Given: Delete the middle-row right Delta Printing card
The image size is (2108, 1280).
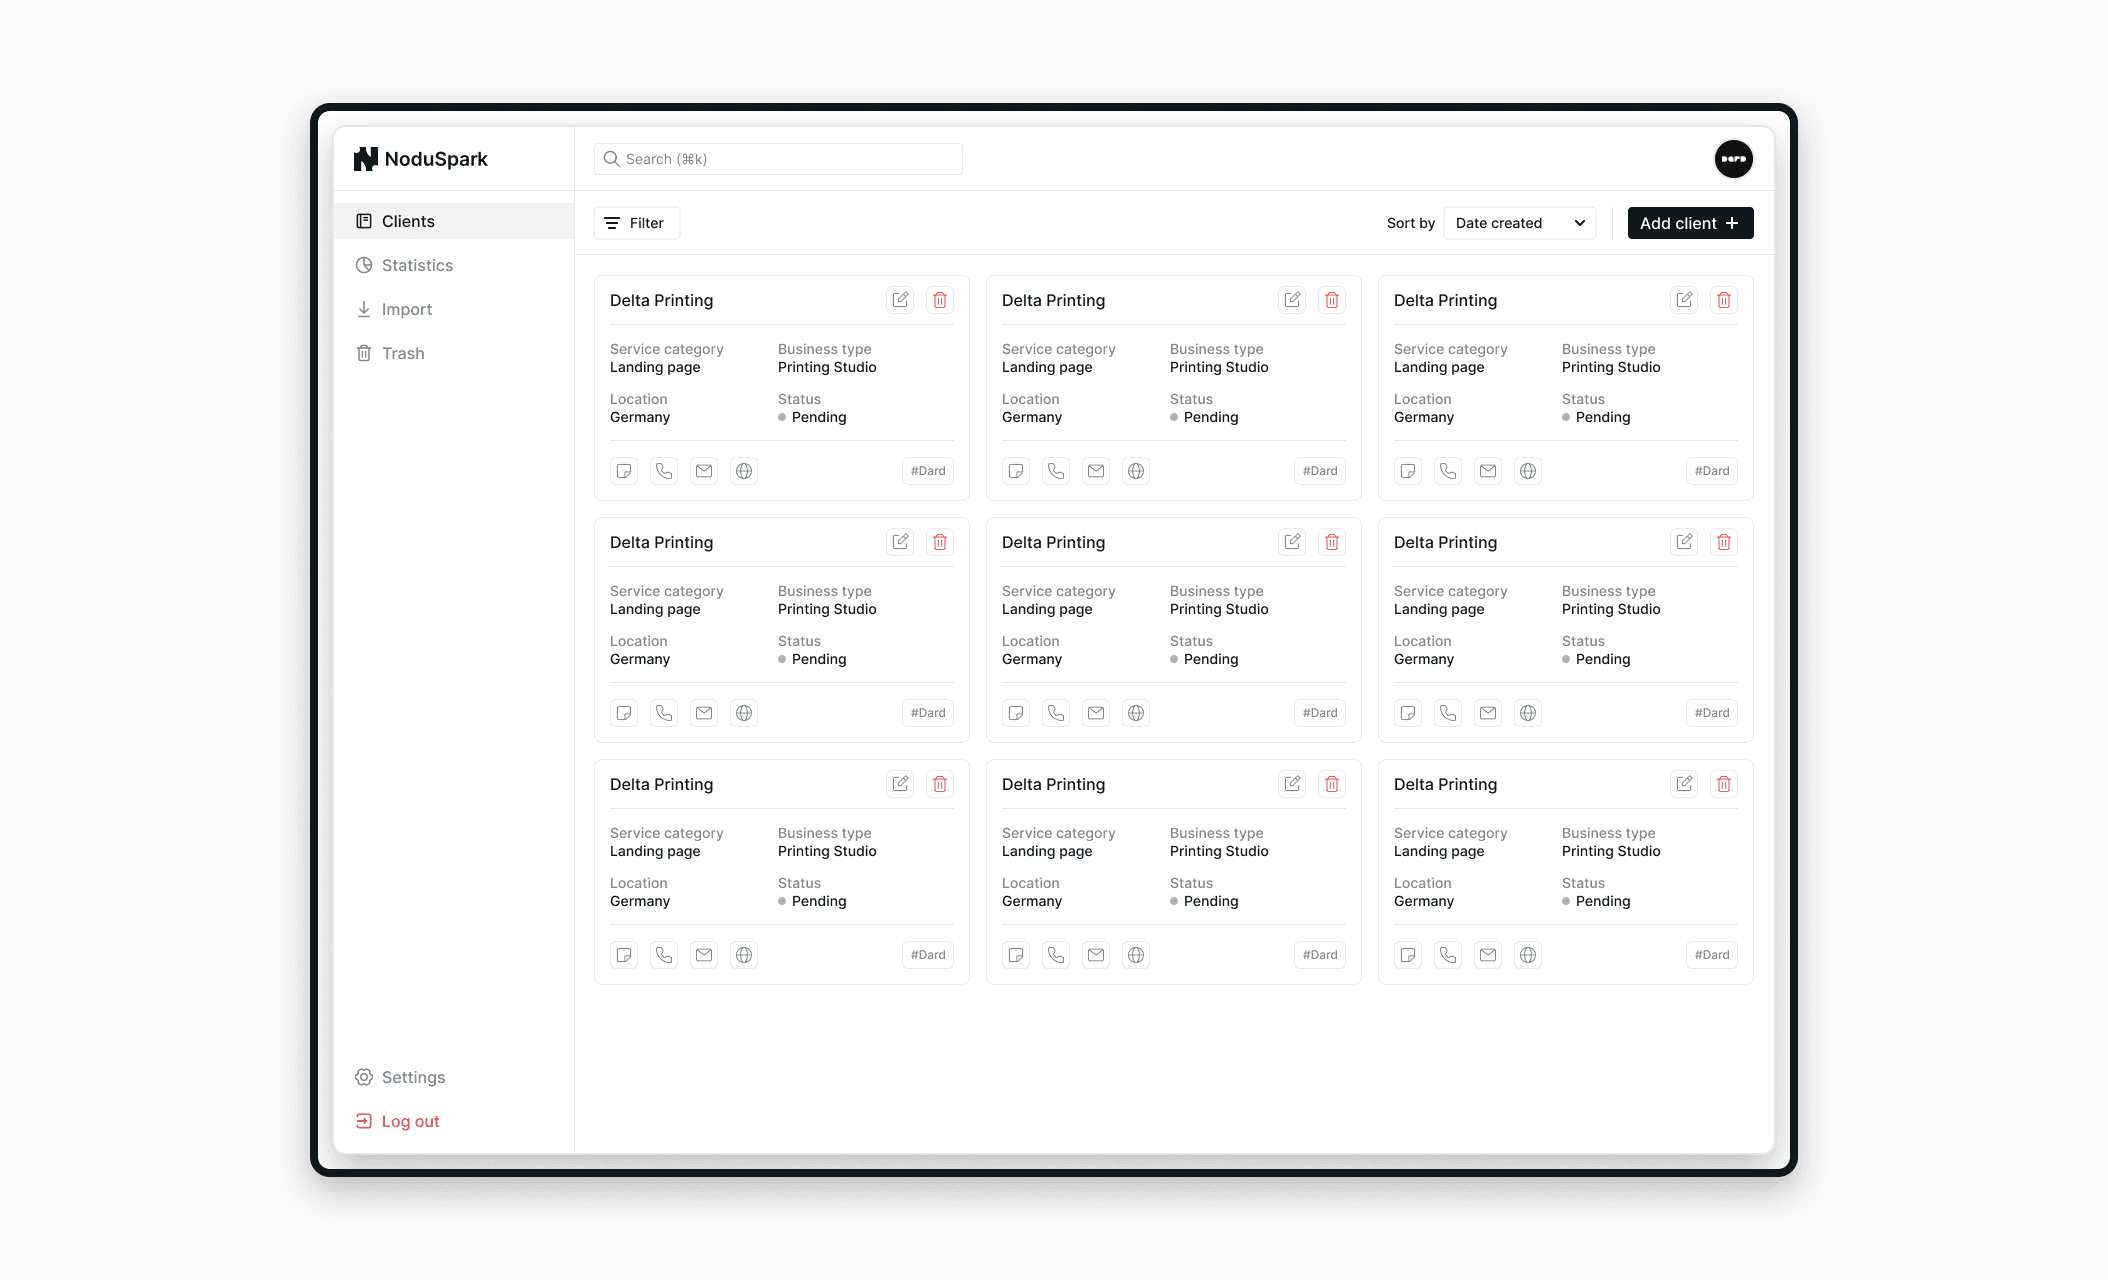Looking at the screenshot, I should pyautogui.click(x=1724, y=542).
